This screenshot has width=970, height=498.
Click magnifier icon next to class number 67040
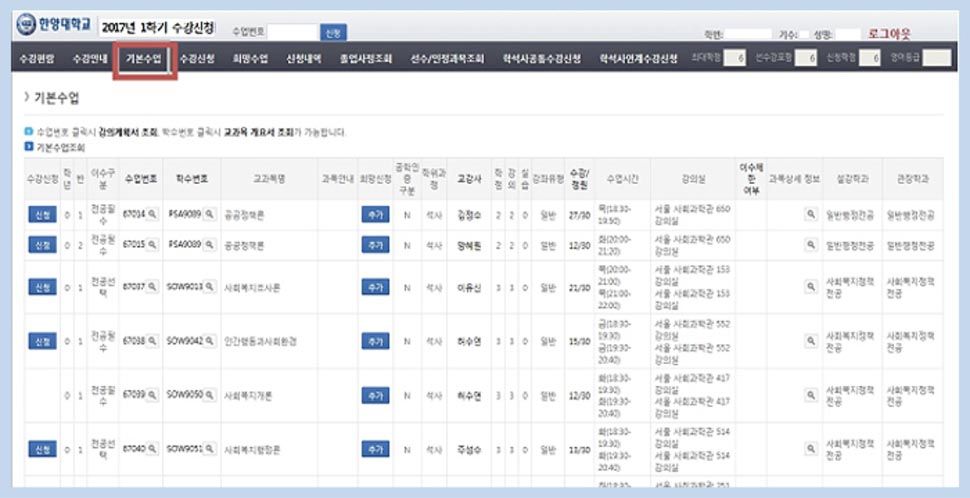pyautogui.click(x=153, y=449)
